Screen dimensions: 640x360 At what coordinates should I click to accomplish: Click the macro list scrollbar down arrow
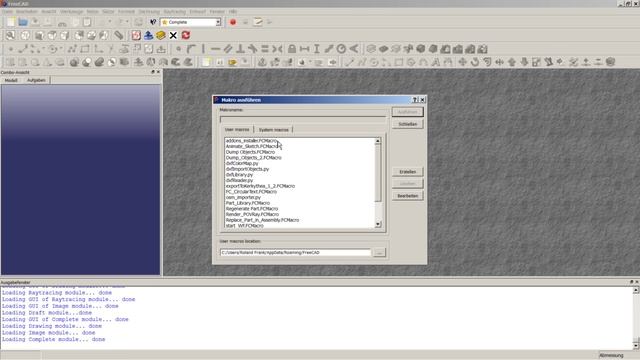[x=378, y=224]
